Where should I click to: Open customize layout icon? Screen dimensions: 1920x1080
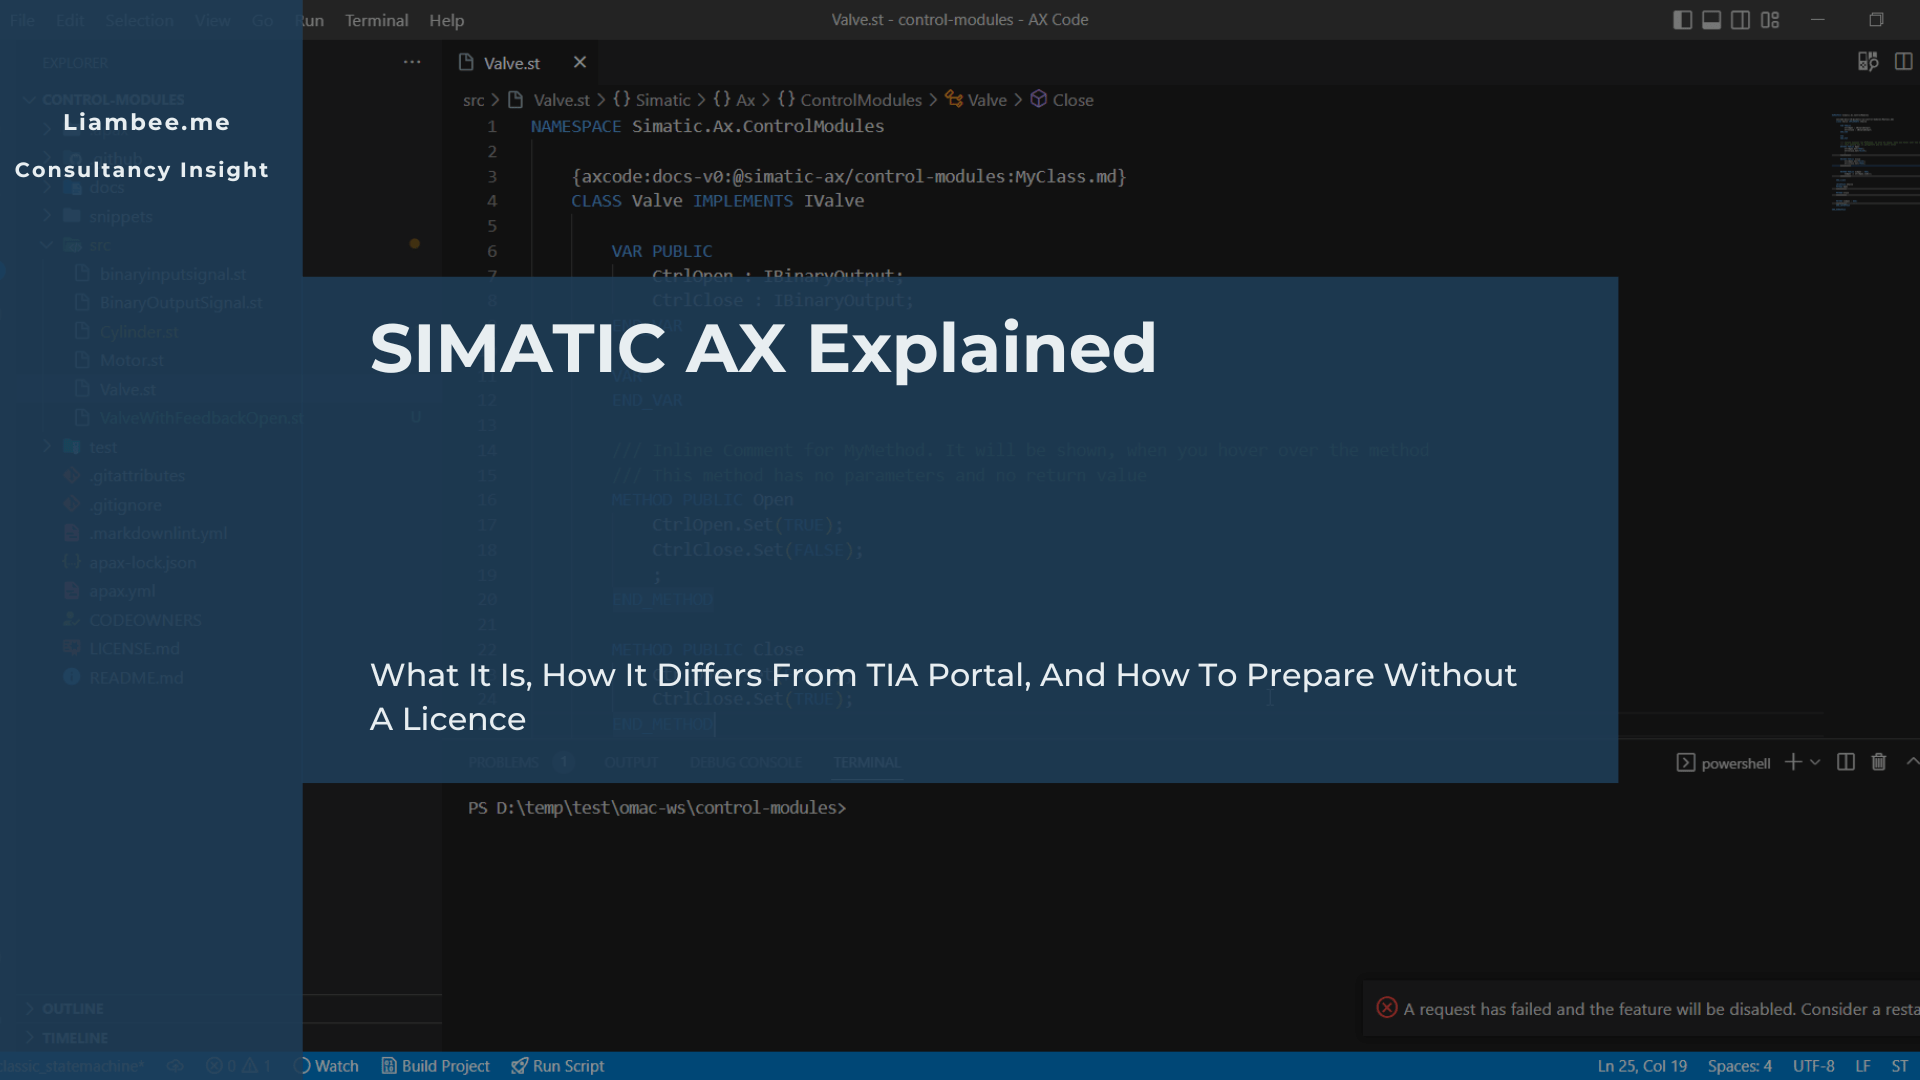(1770, 20)
